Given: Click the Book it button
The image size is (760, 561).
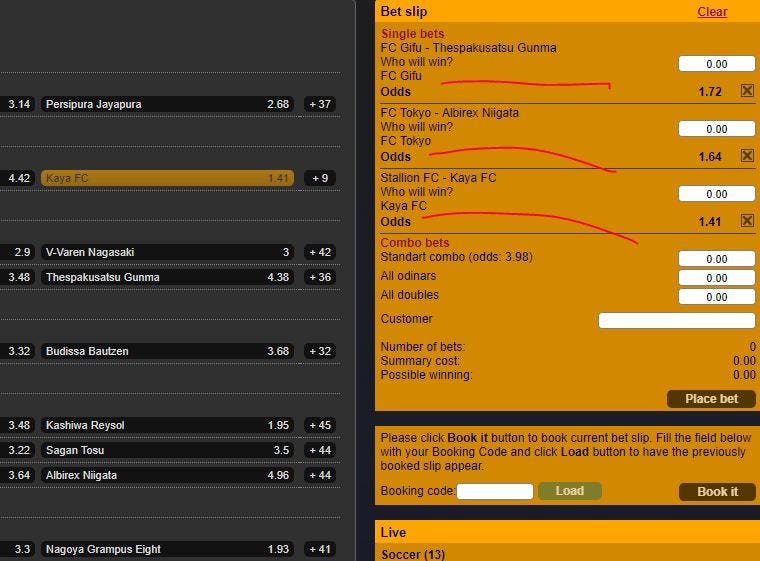Looking at the screenshot, I should pos(717,492).
